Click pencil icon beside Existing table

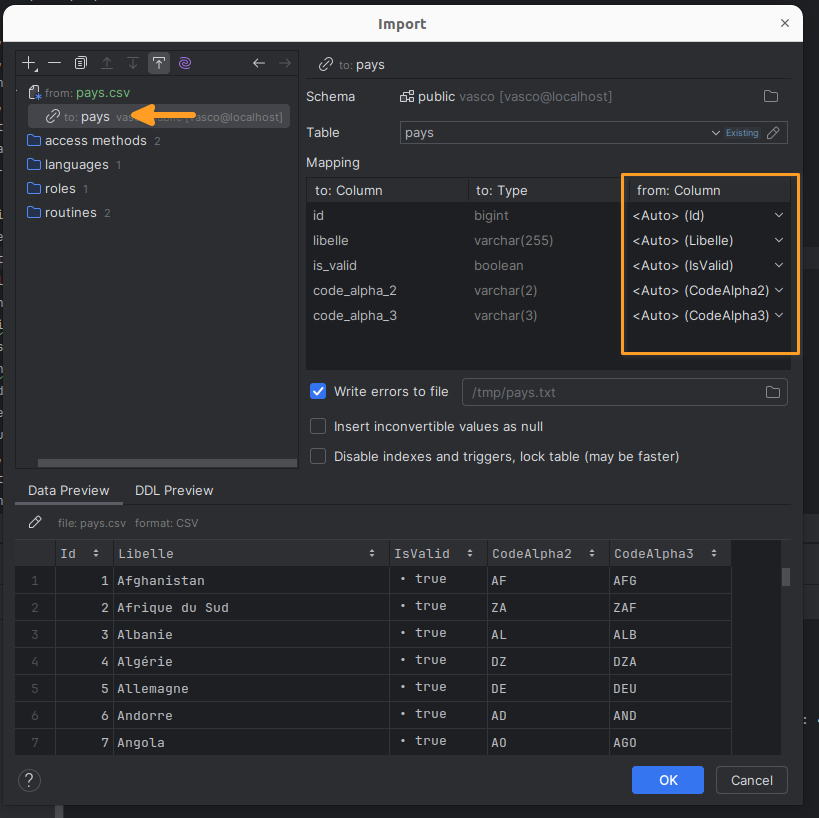(773, 133)
